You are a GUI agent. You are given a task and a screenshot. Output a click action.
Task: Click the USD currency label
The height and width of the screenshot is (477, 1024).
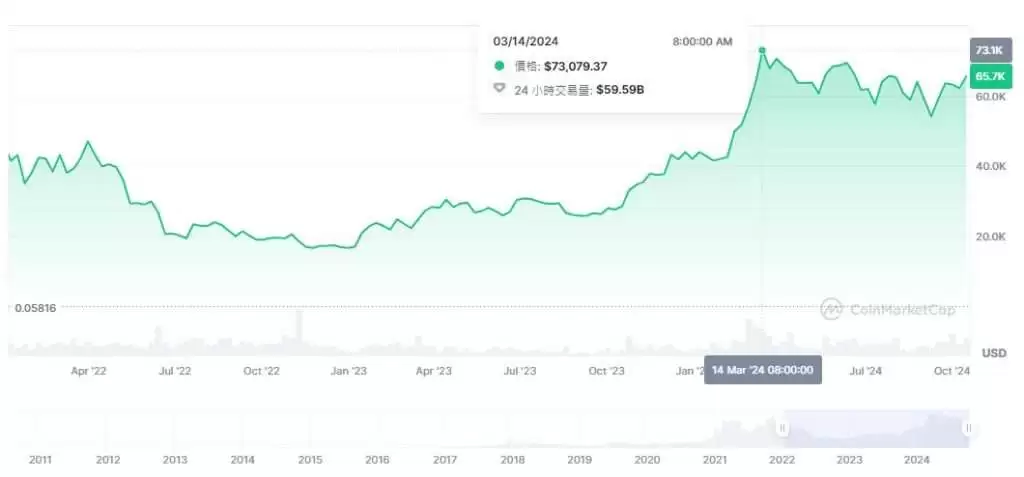point(994,353)
